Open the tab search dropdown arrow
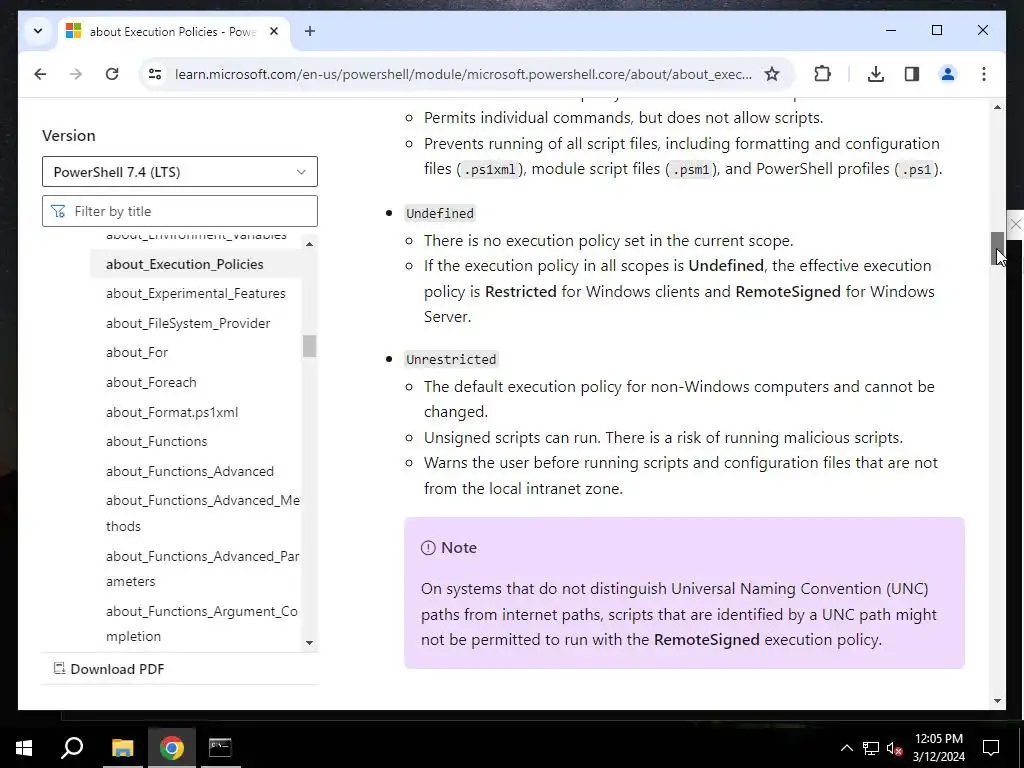 pos(38,31)
